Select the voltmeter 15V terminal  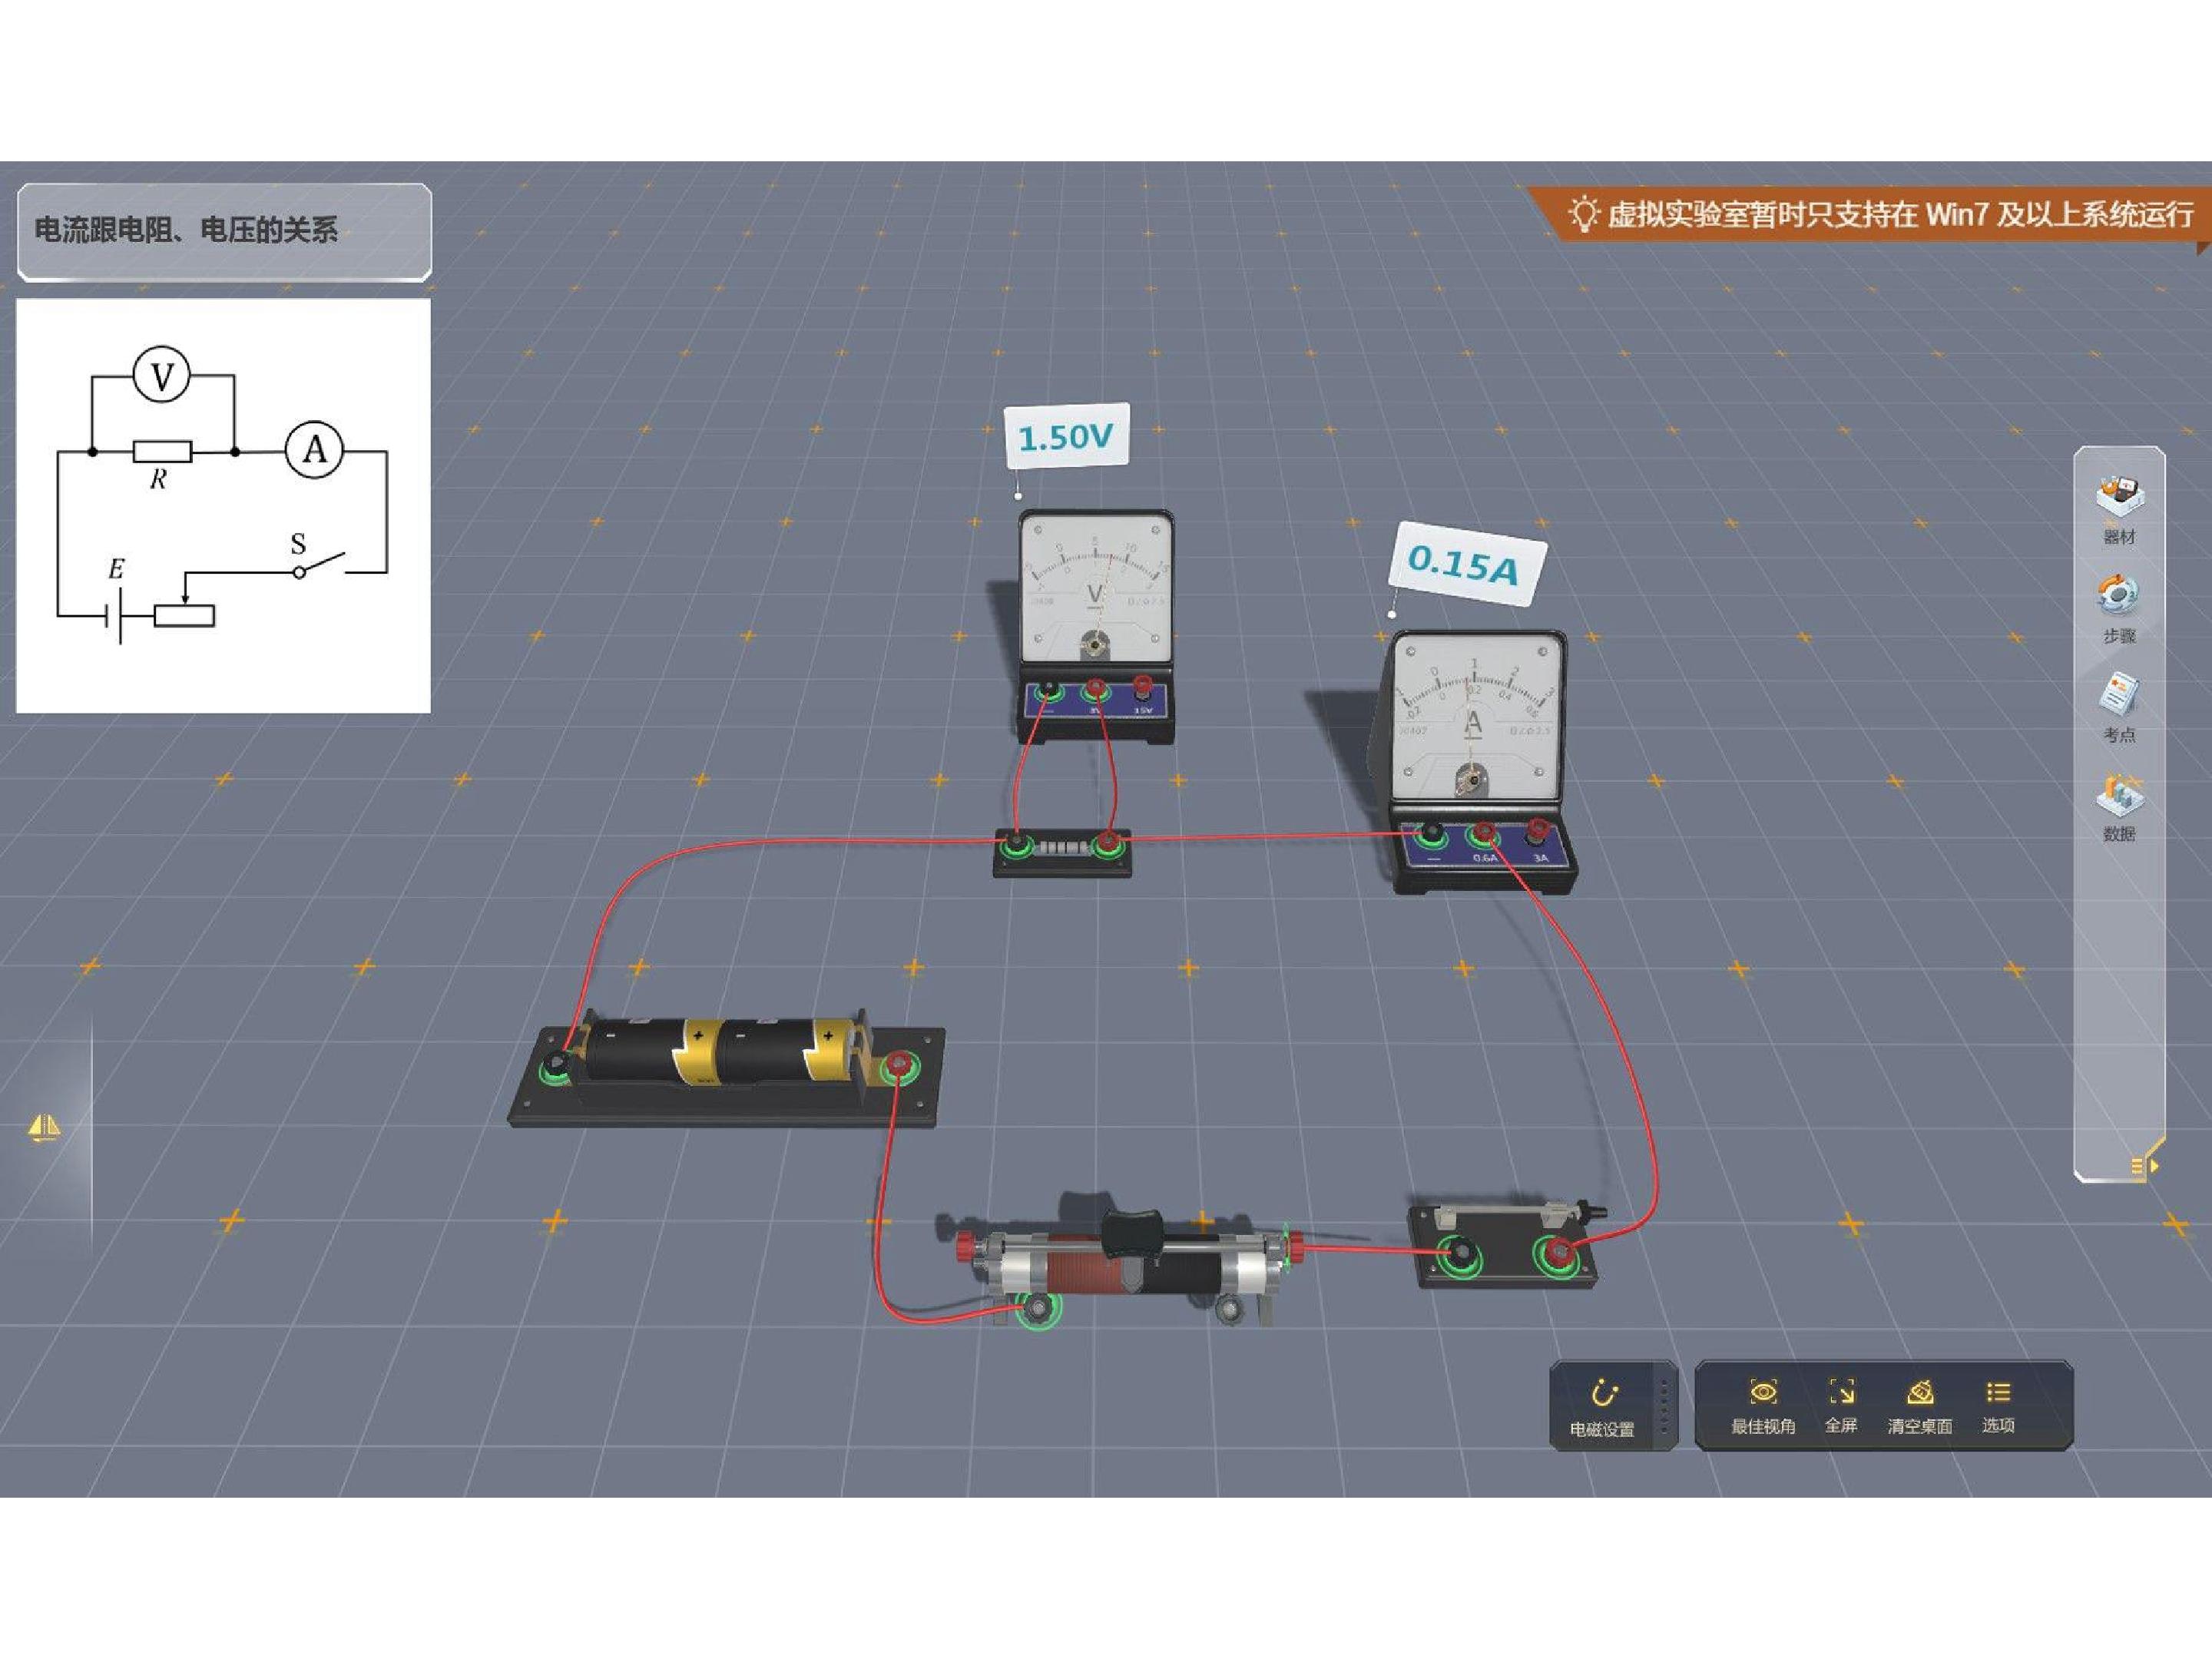[1142, 688]
